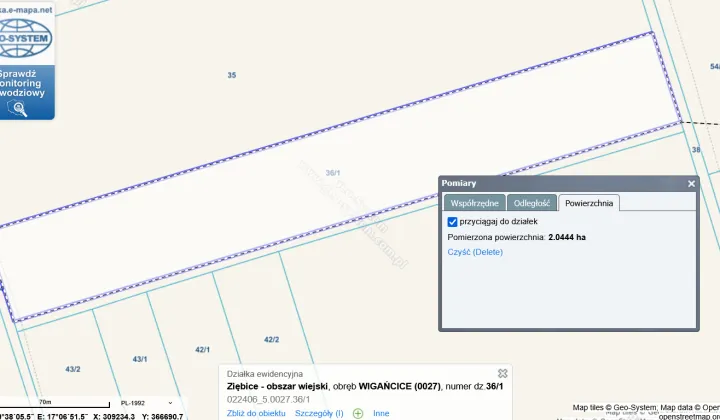Click measured area value 2.0444 ha

point(567,237)
